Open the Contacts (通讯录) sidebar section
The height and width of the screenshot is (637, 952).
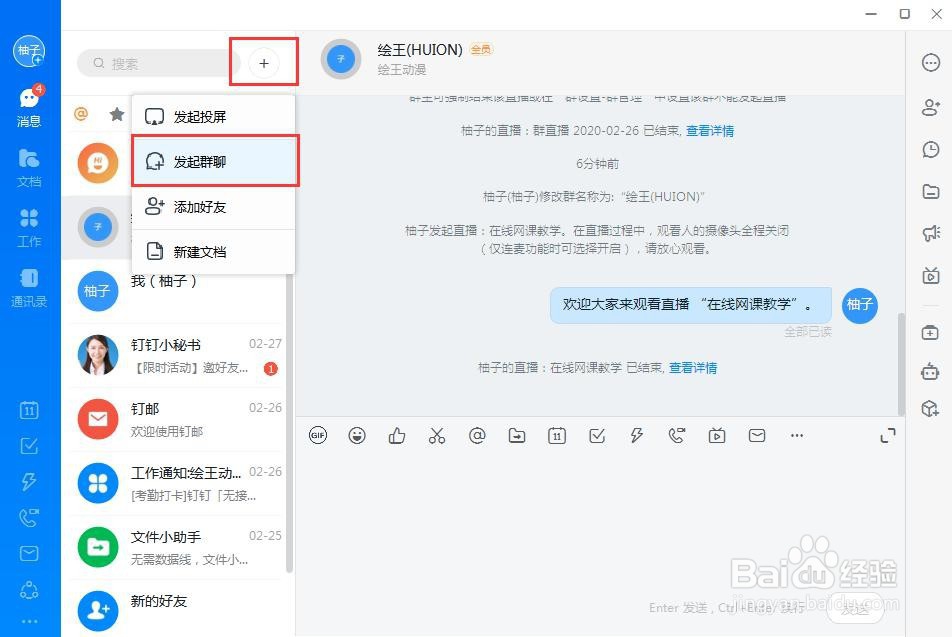29,287
